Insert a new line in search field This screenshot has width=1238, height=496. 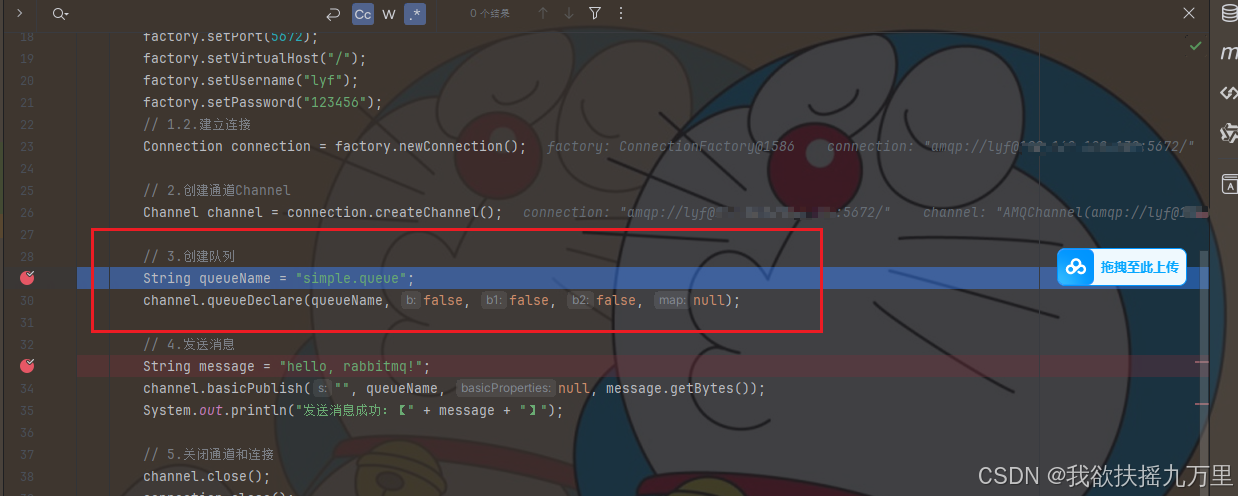tap(333, 14)
